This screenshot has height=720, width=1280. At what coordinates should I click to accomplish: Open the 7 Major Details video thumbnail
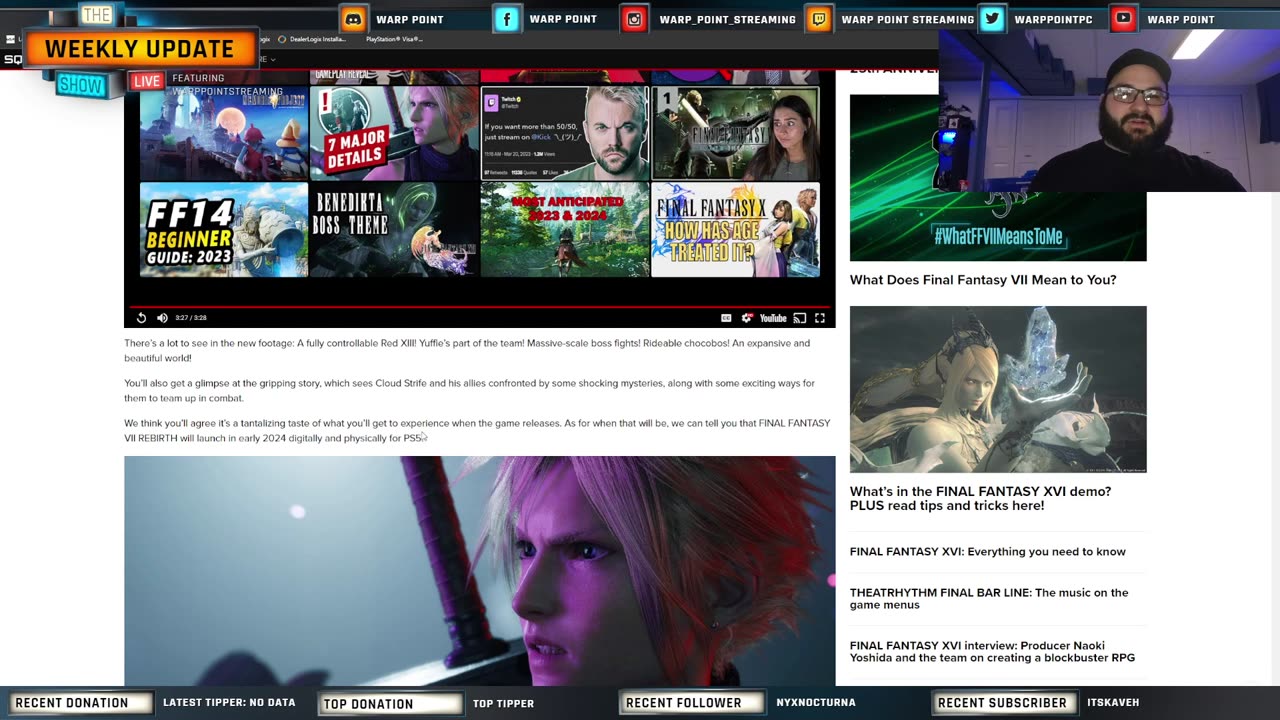click(x=394, y=133)
